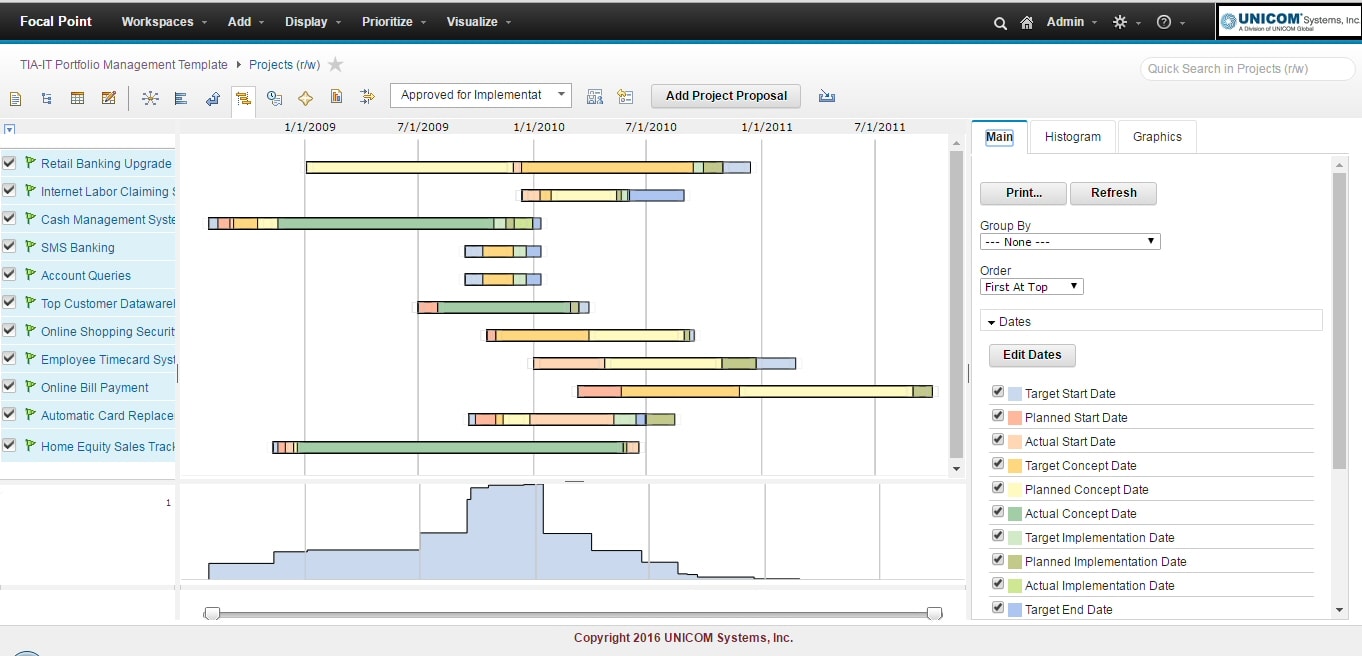Click the search magnifier in the top bar
Screen dimensions: 1362x656
(1000, 22)
